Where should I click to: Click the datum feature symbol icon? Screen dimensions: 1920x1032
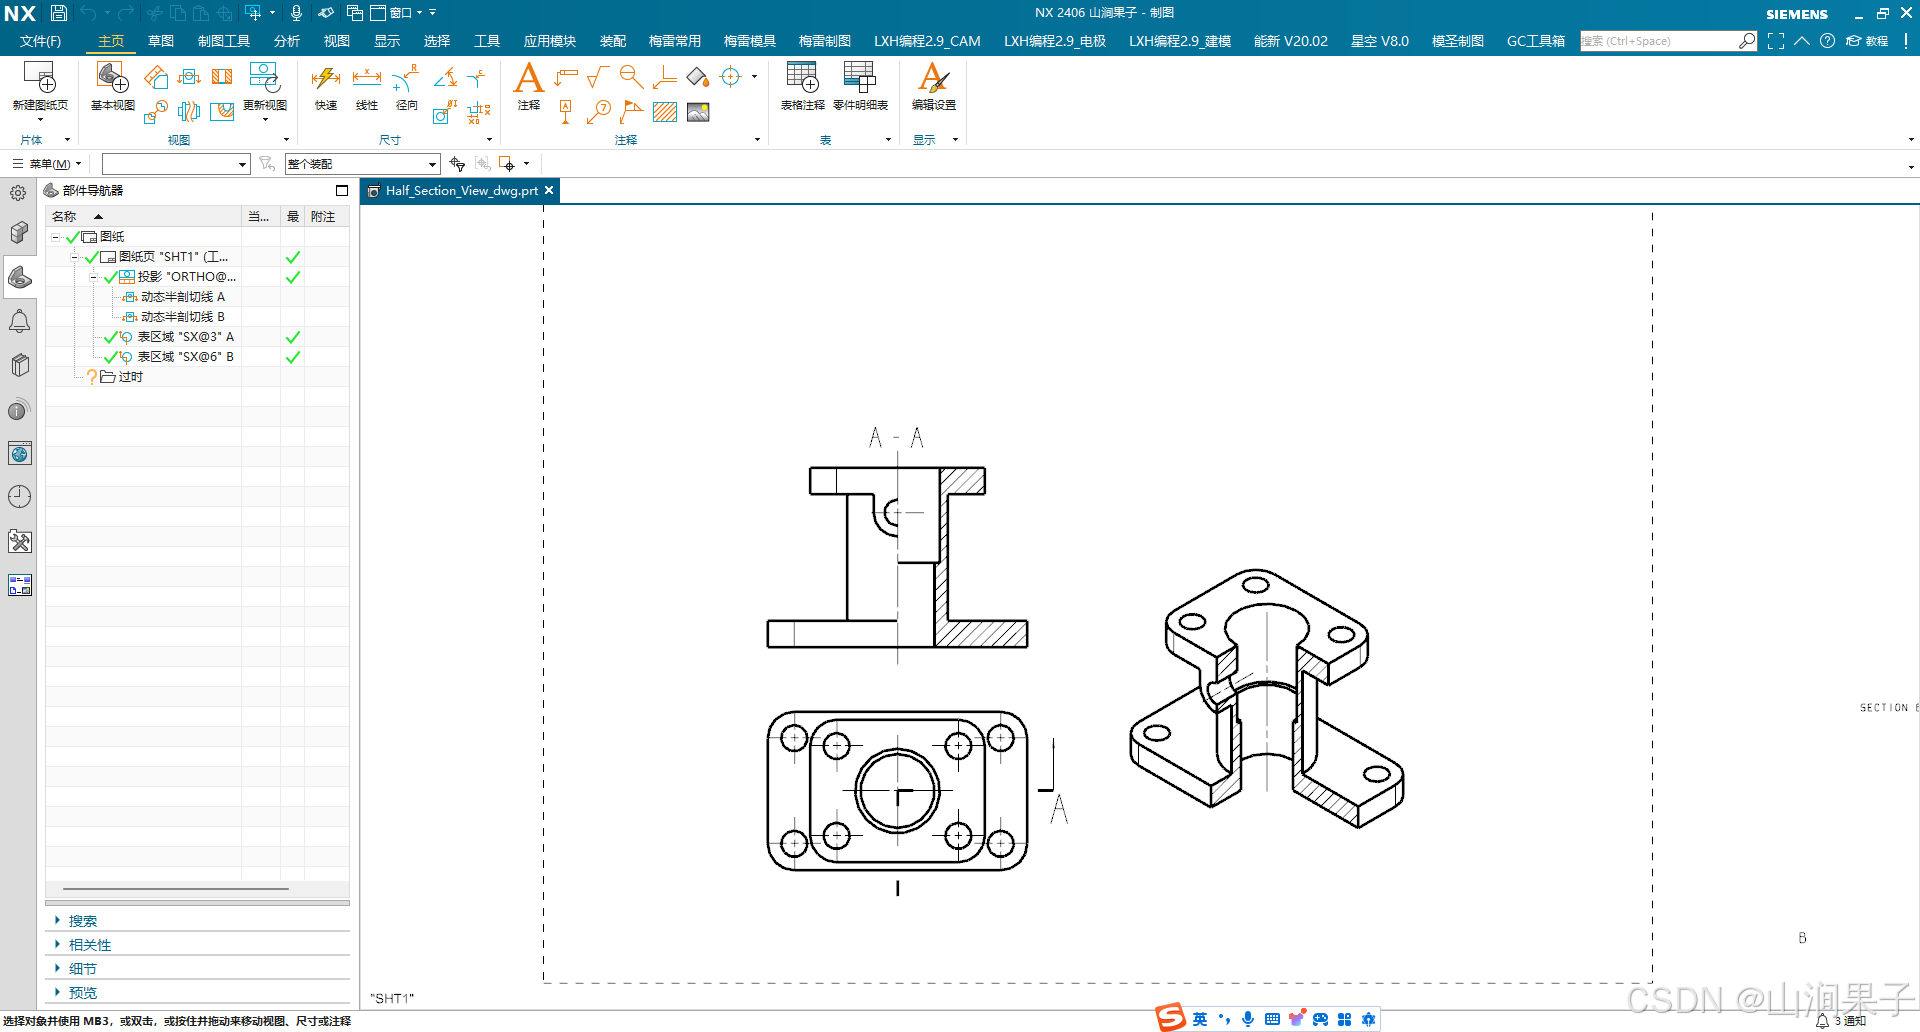click(565, 111)
